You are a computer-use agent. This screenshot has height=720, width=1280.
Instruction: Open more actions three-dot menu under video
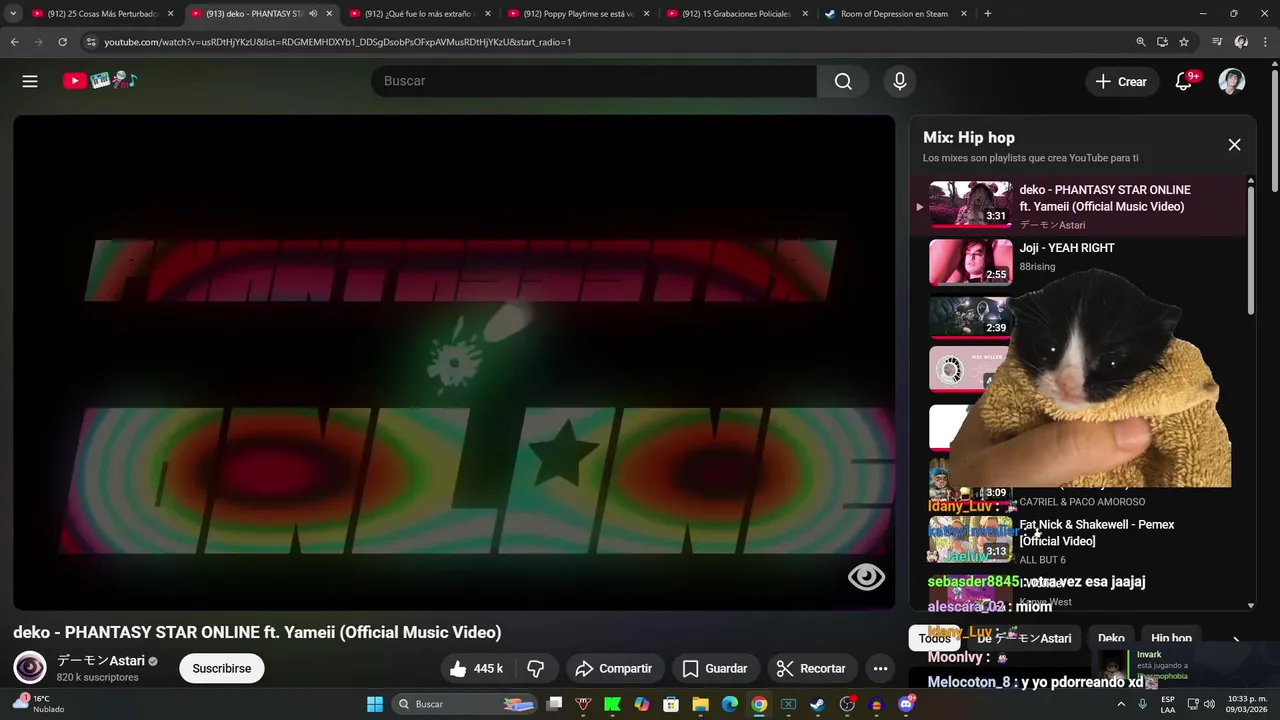880,668
